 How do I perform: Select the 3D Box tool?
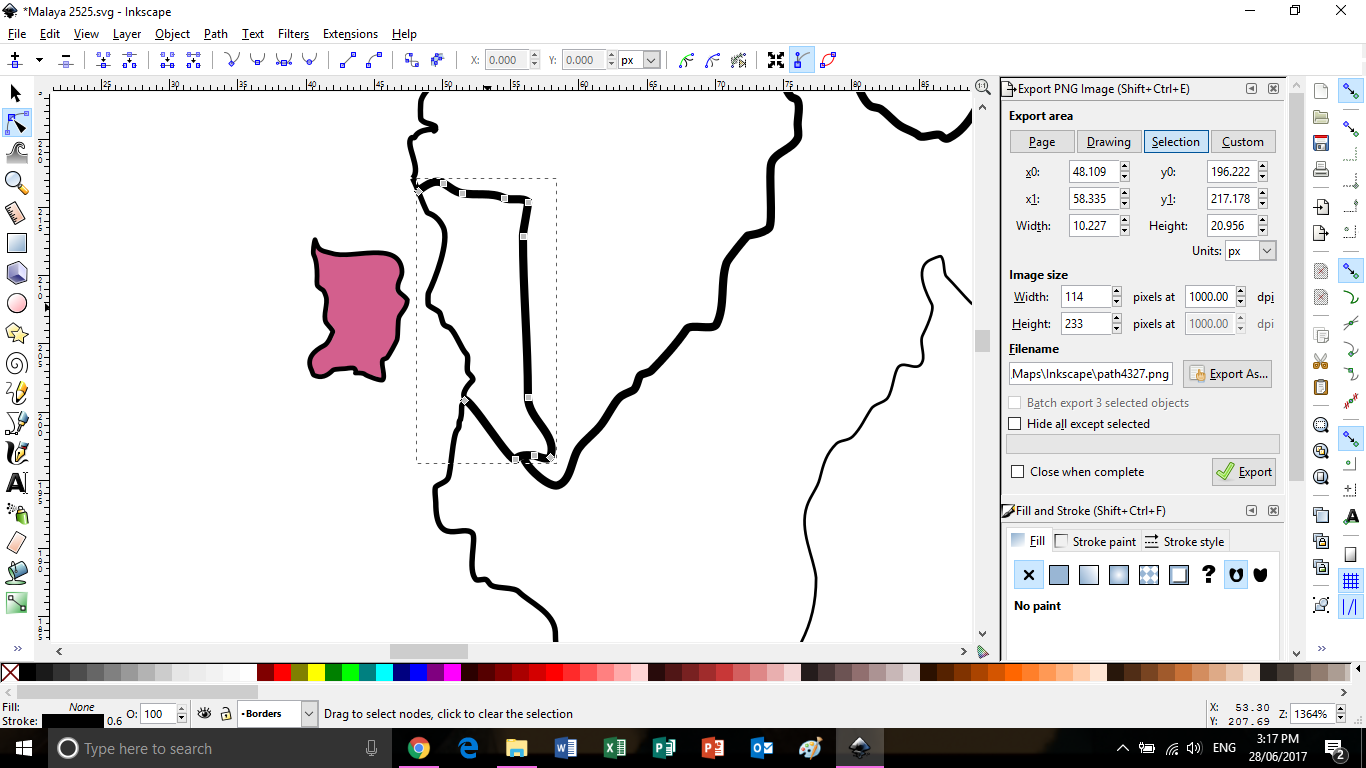click(16, 273)
